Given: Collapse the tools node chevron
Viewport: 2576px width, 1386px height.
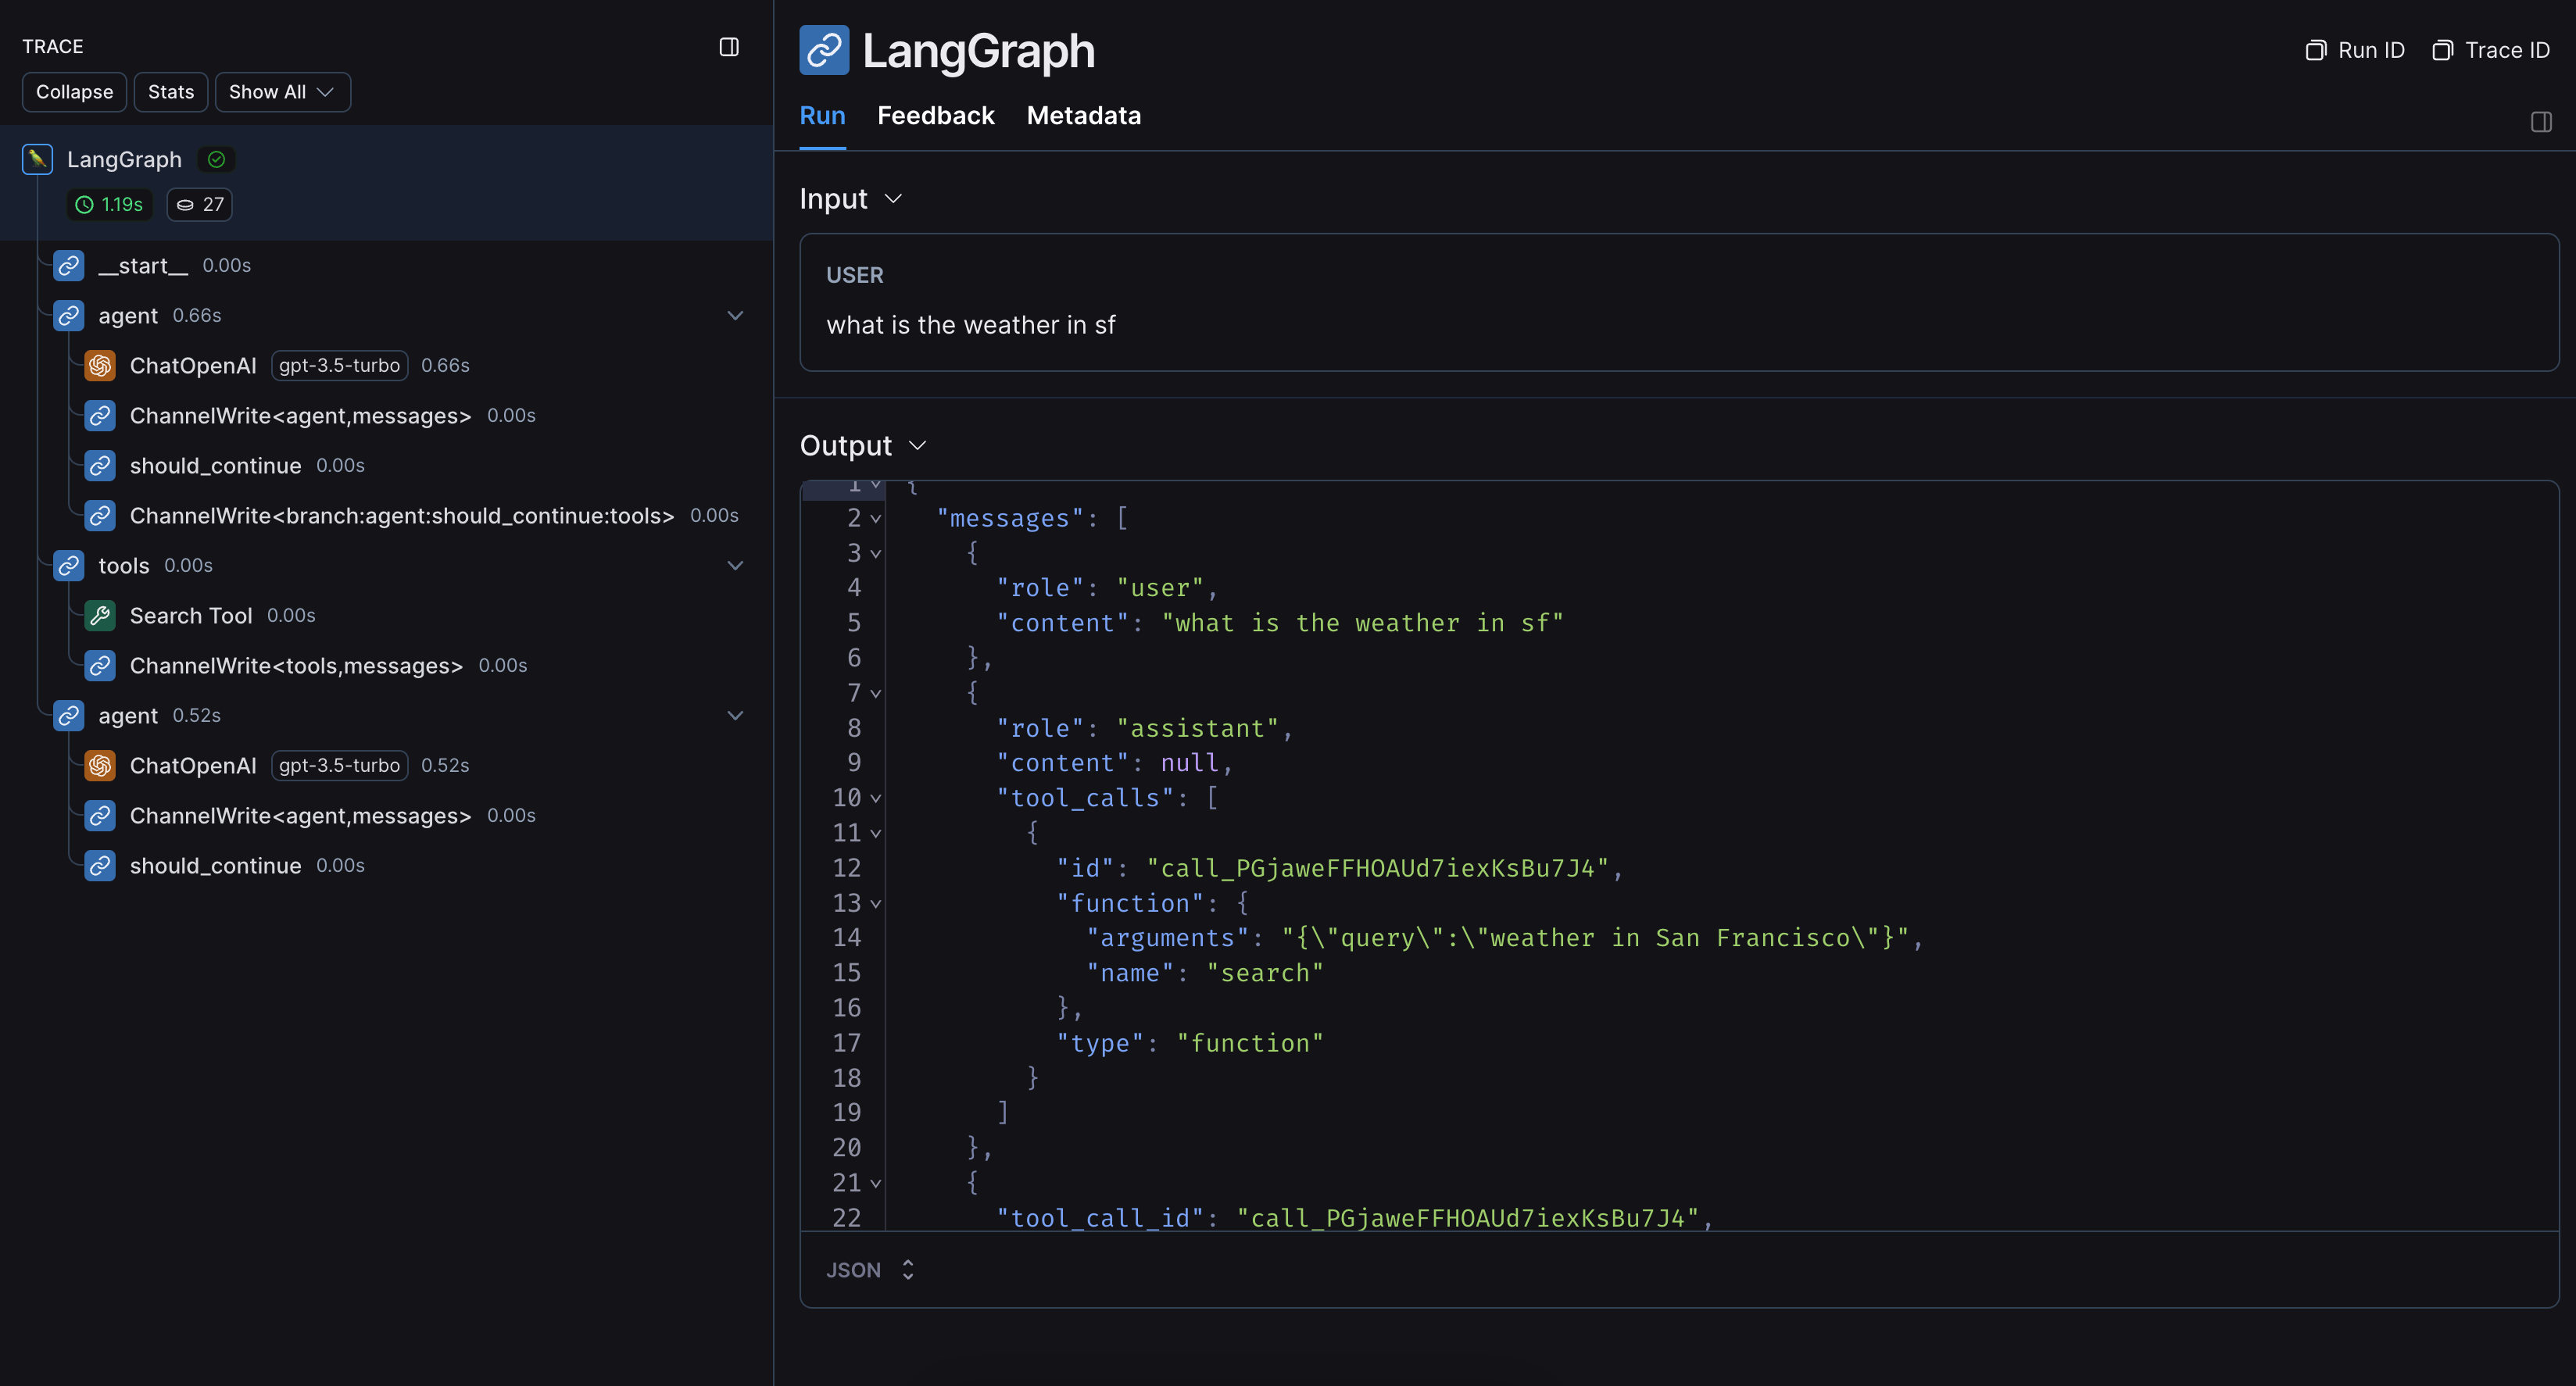Looking at the screenshot, I should (735, 565).
